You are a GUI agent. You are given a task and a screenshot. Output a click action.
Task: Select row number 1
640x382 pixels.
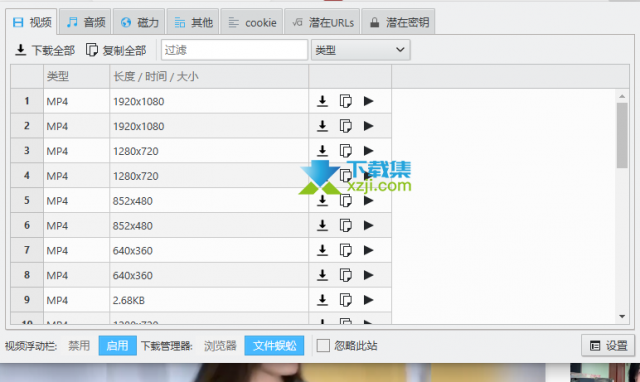coord(27,101)
